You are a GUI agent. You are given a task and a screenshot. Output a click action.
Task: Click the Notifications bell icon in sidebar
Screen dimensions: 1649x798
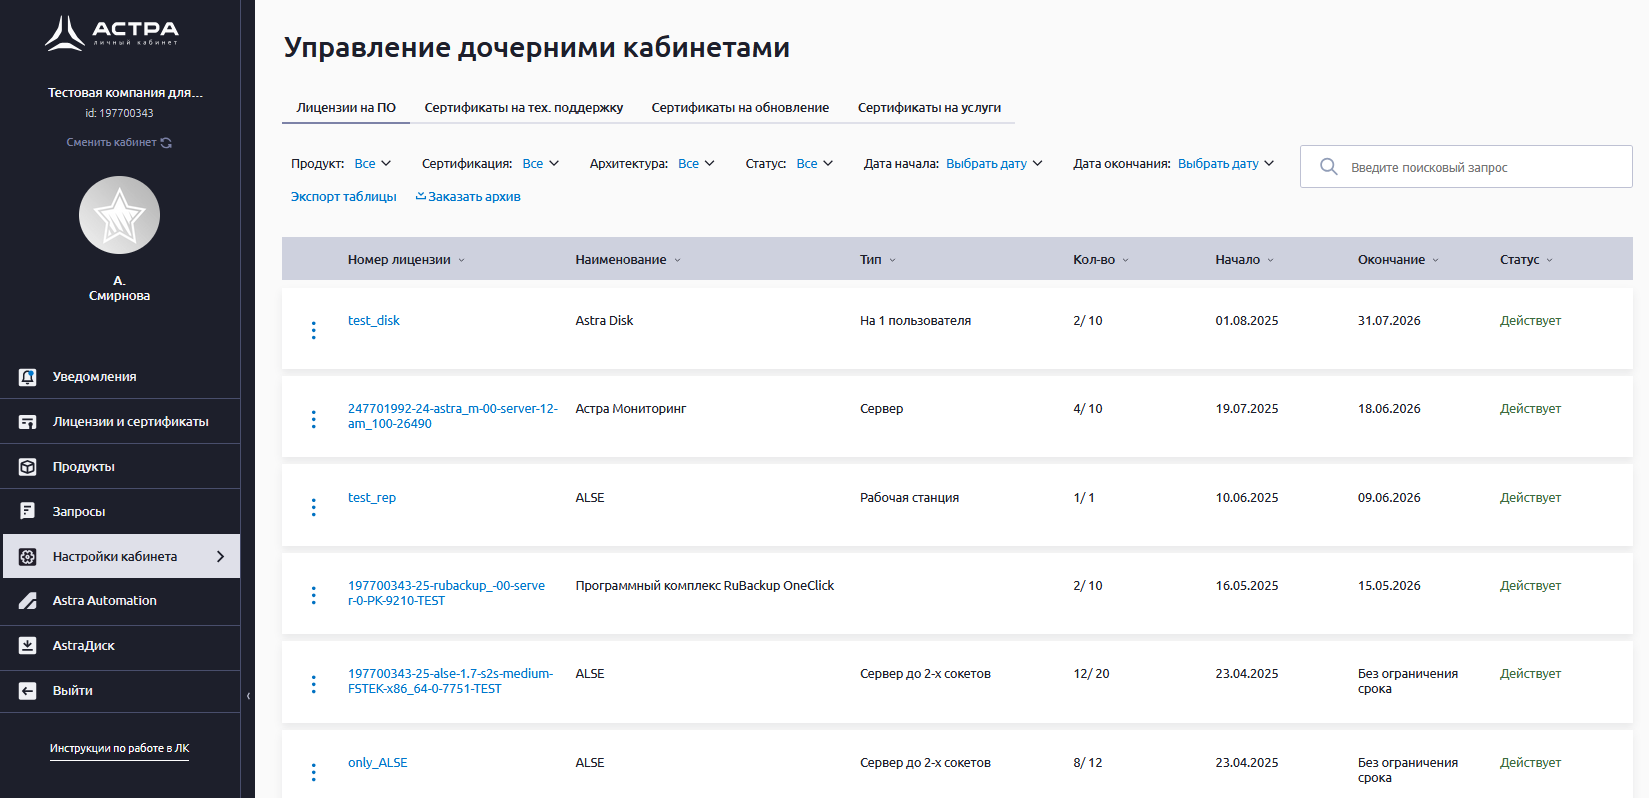coord(28,377)
